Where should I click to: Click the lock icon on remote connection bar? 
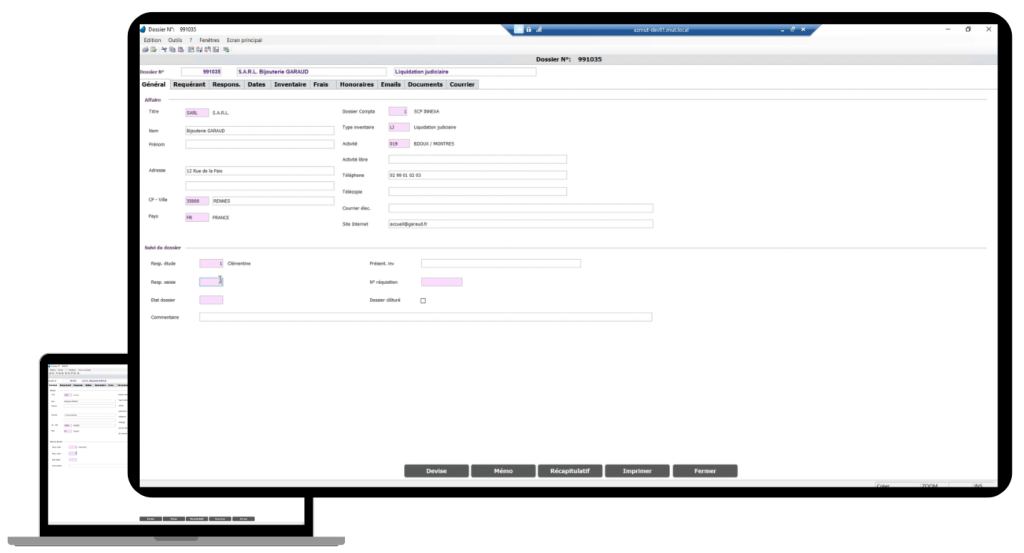coord(528,29)
